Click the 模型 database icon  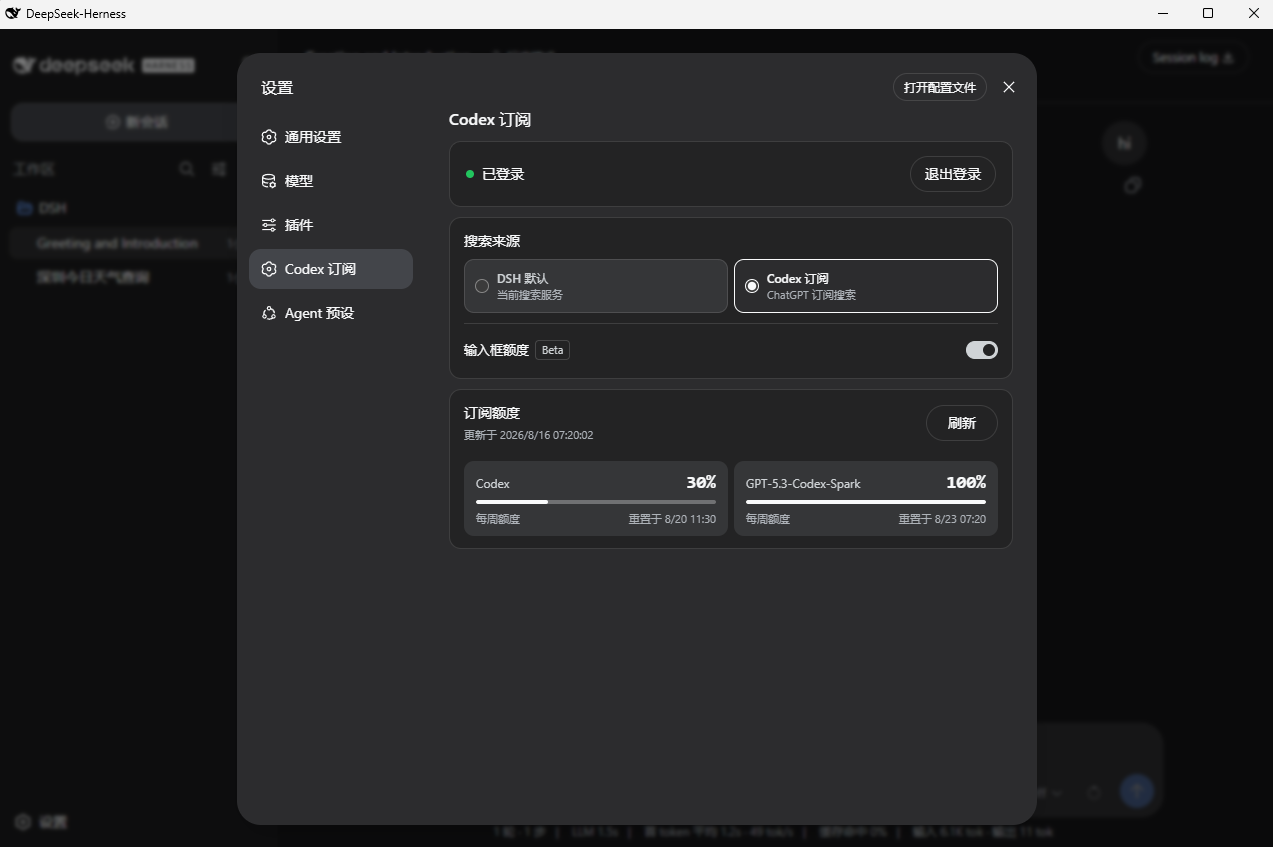click(x=269, y=181)
